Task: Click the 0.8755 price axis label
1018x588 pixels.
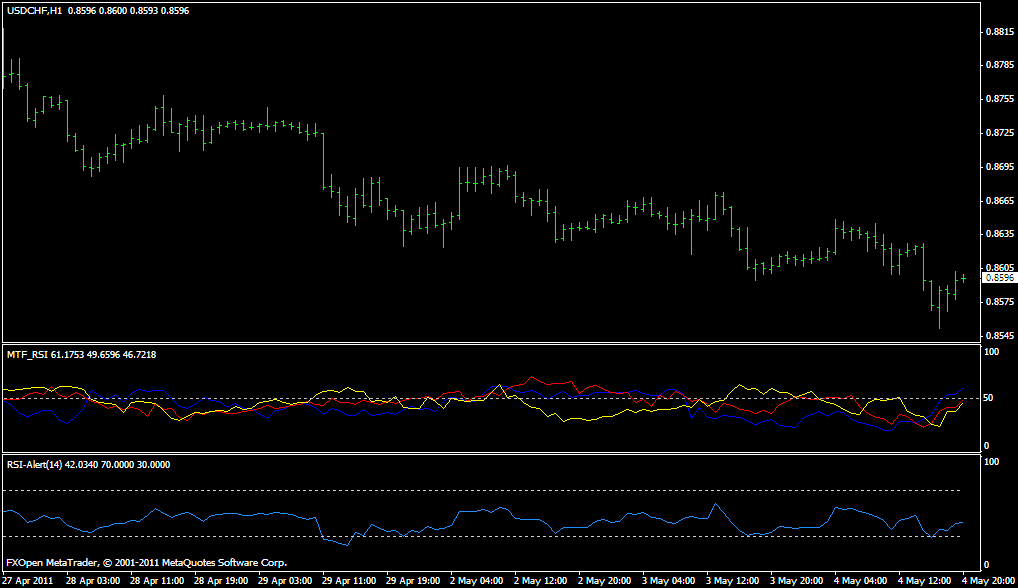Action: click(x=1000, y=99)
